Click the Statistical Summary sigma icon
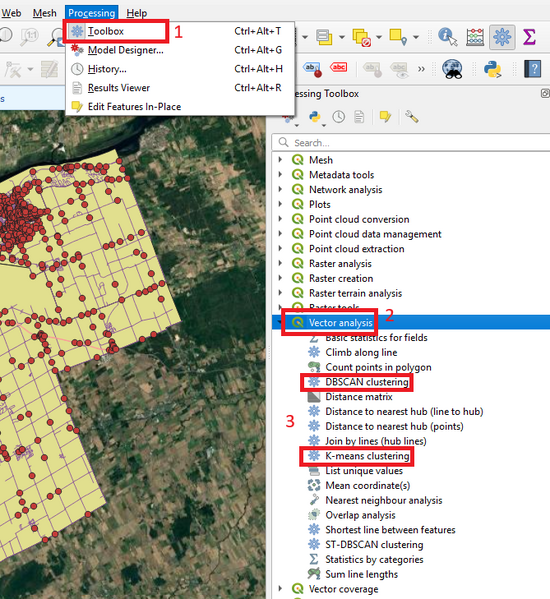The width and height of the screenshot is (550, 599). point(529,37)
